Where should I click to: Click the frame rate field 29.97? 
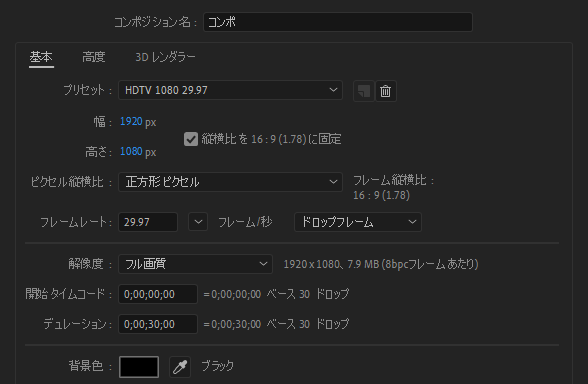[148, 222]
